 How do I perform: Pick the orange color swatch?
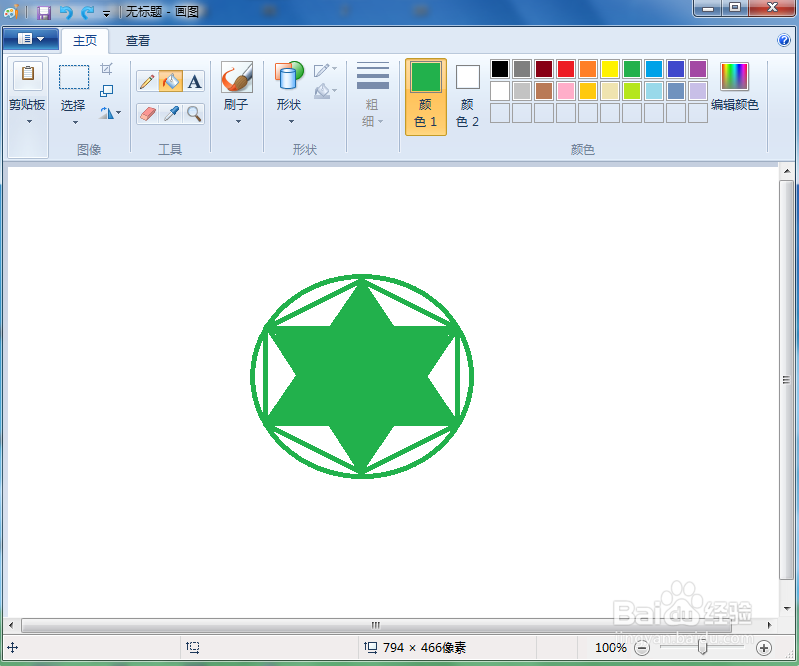pos(588,69)
